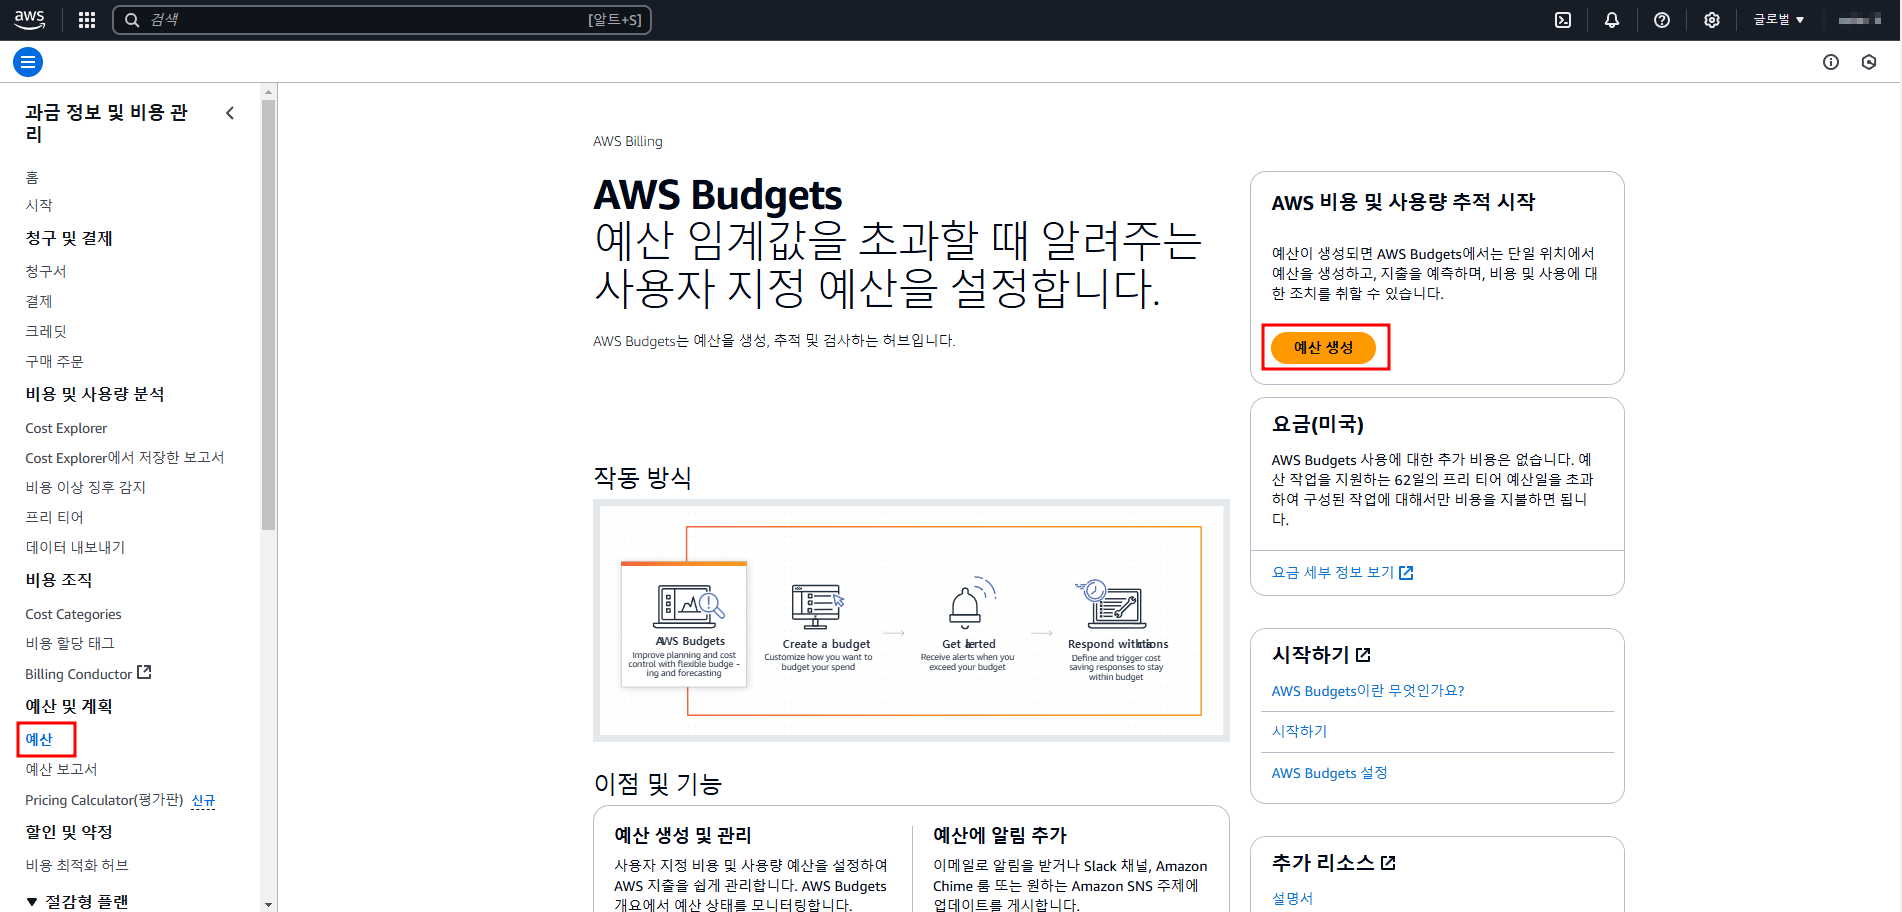Collapse the 절감형 플랜 section triangle
The image size is (1902, 912).
tap(32, 902)
